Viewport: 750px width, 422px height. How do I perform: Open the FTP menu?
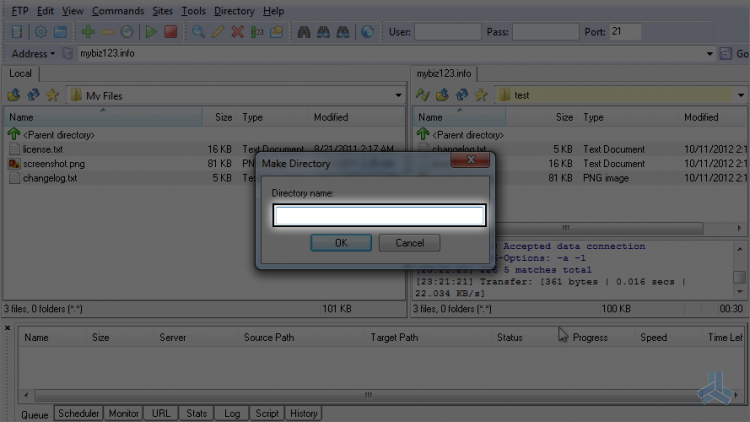tap(20, 11)
